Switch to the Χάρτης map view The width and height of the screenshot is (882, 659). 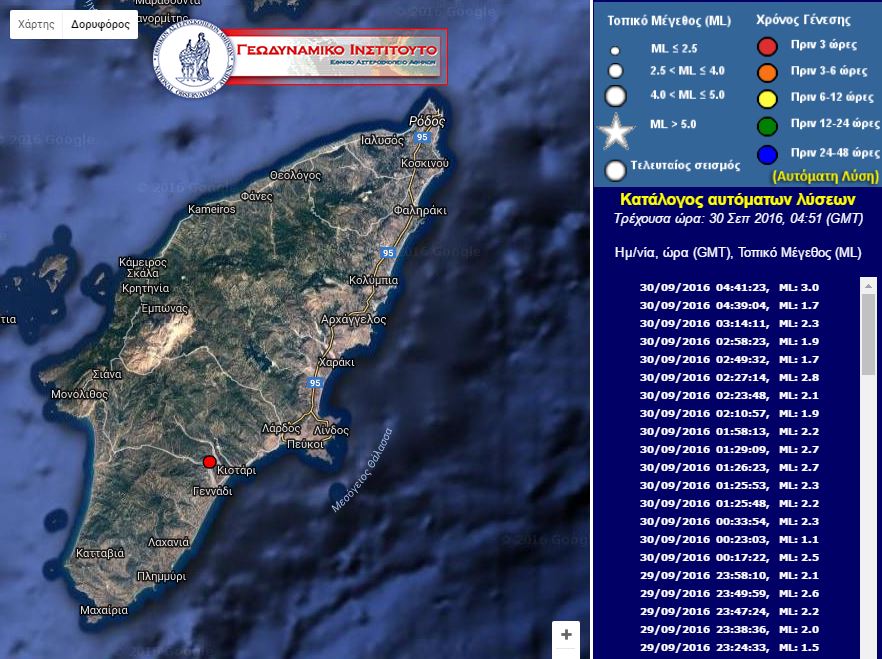[36, 23]
